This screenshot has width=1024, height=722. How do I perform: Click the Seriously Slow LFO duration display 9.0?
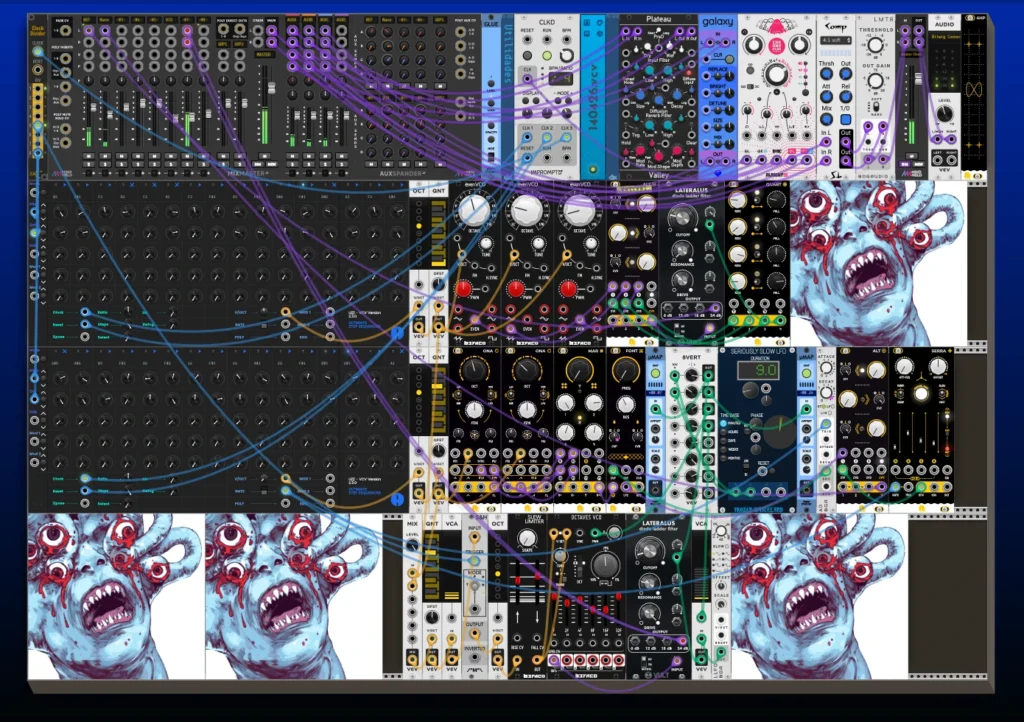click(x=758, y=371)
